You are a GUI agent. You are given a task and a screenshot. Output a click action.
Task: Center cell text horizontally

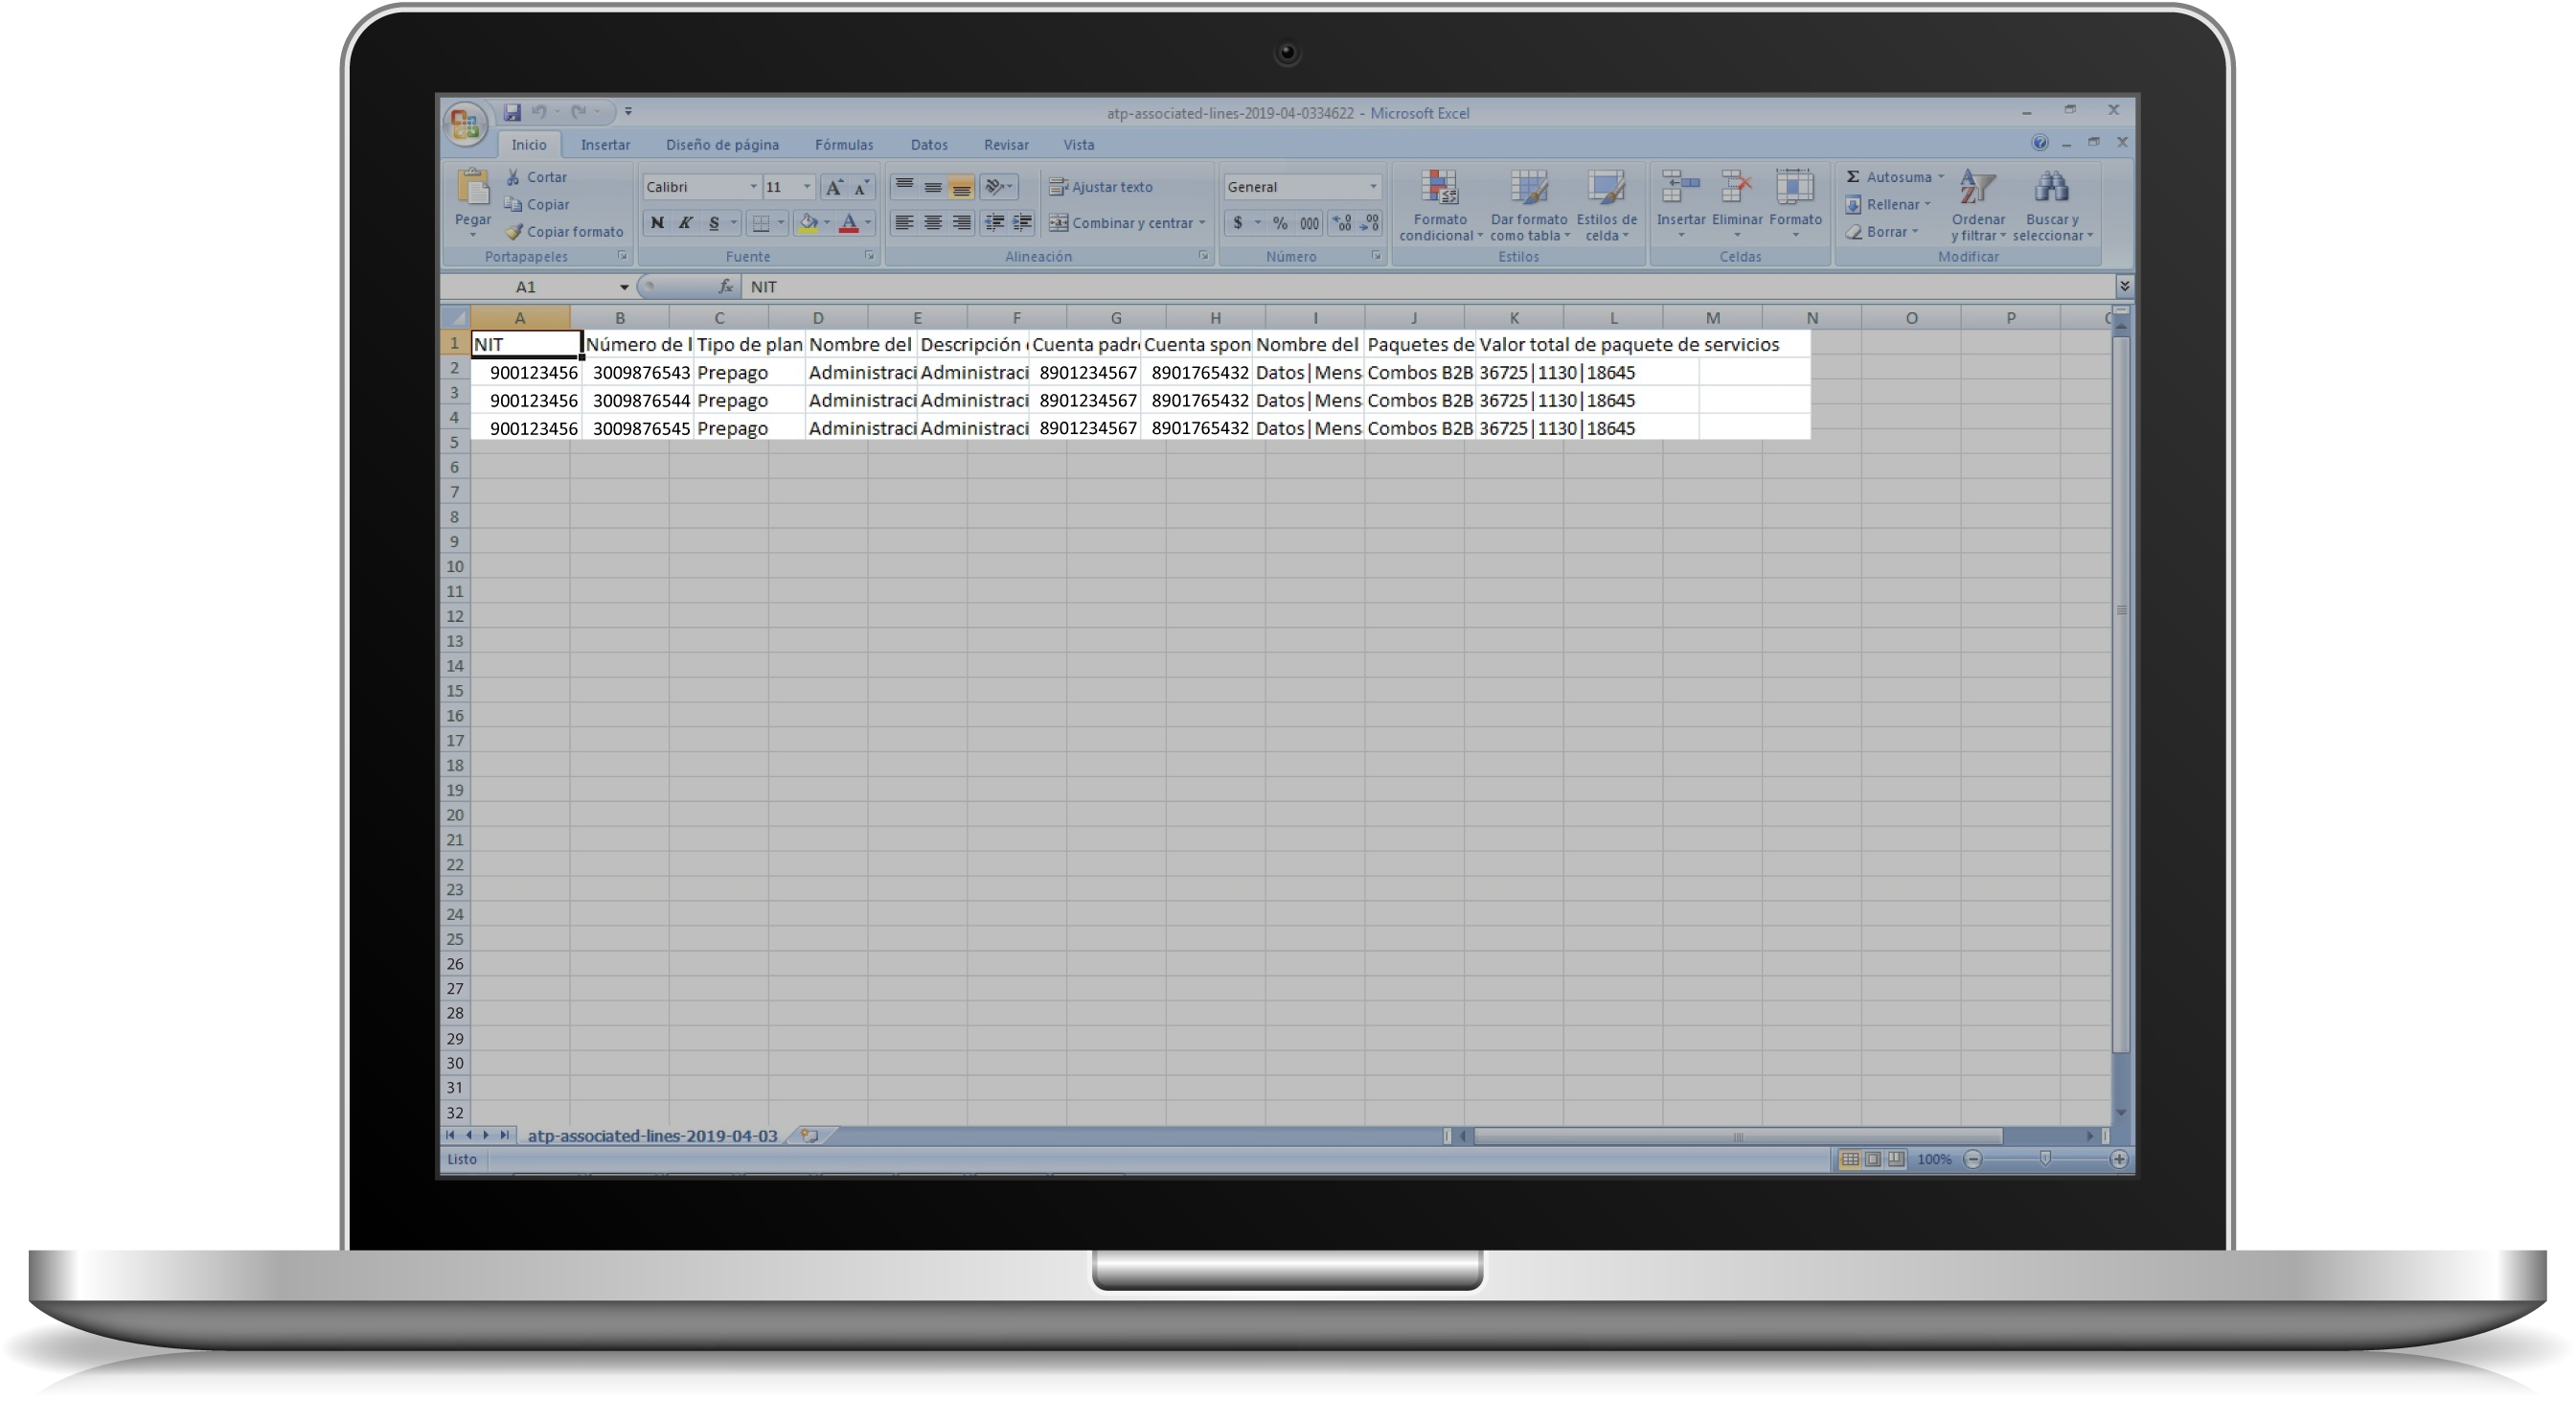click(932, 223)
